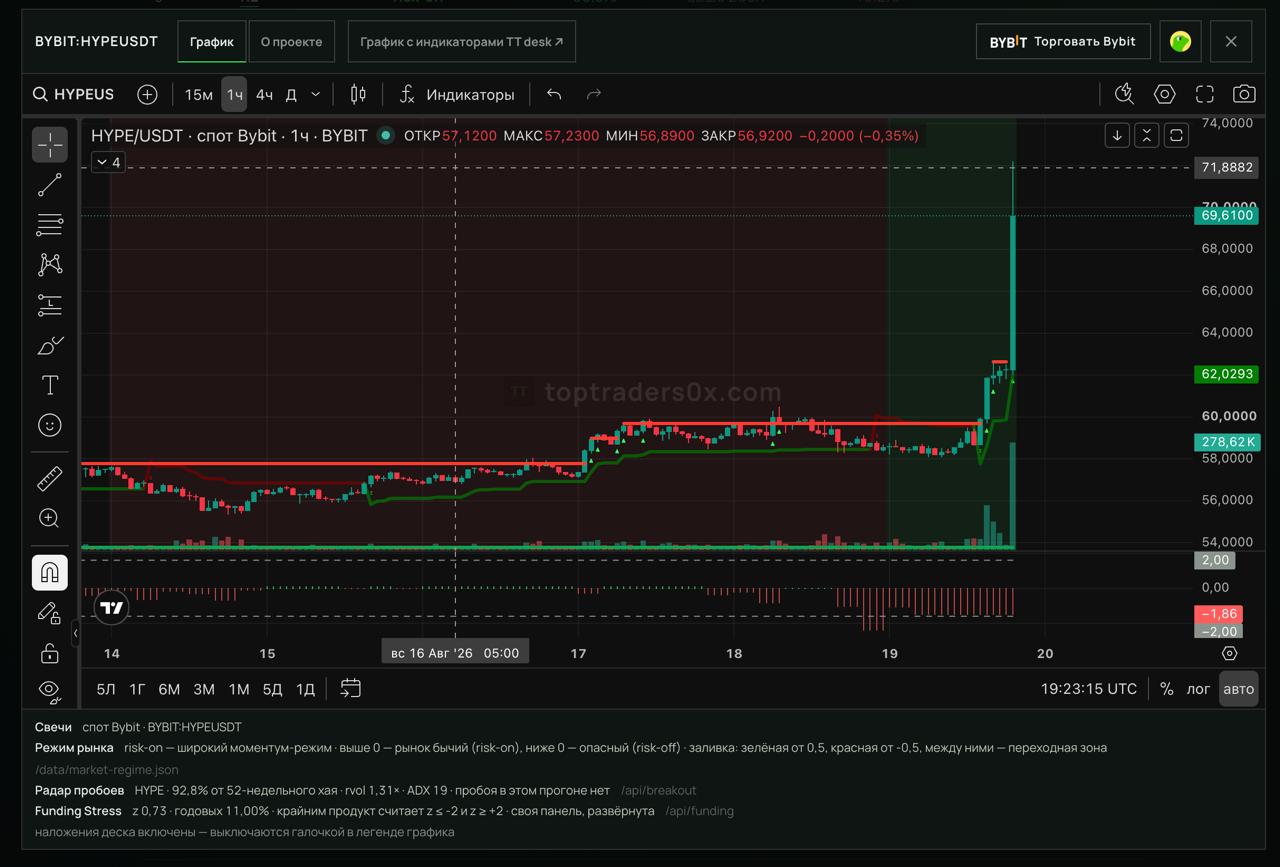Toggle stay-in-drawing-mode pencil lock
Image resolution: width=1280 pixels, height=867 pixels.
click(x=50, y=613)
